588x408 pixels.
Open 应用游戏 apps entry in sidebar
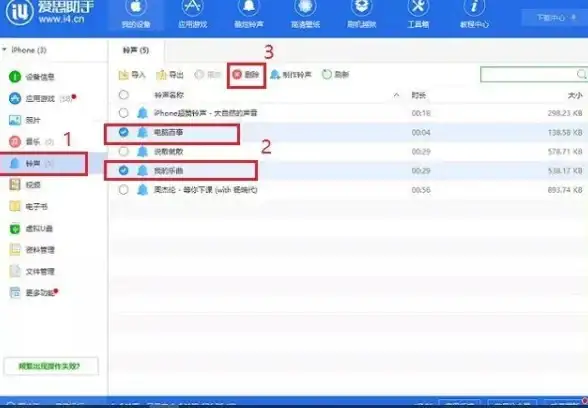pyautogui.click(x=41, y=99)
